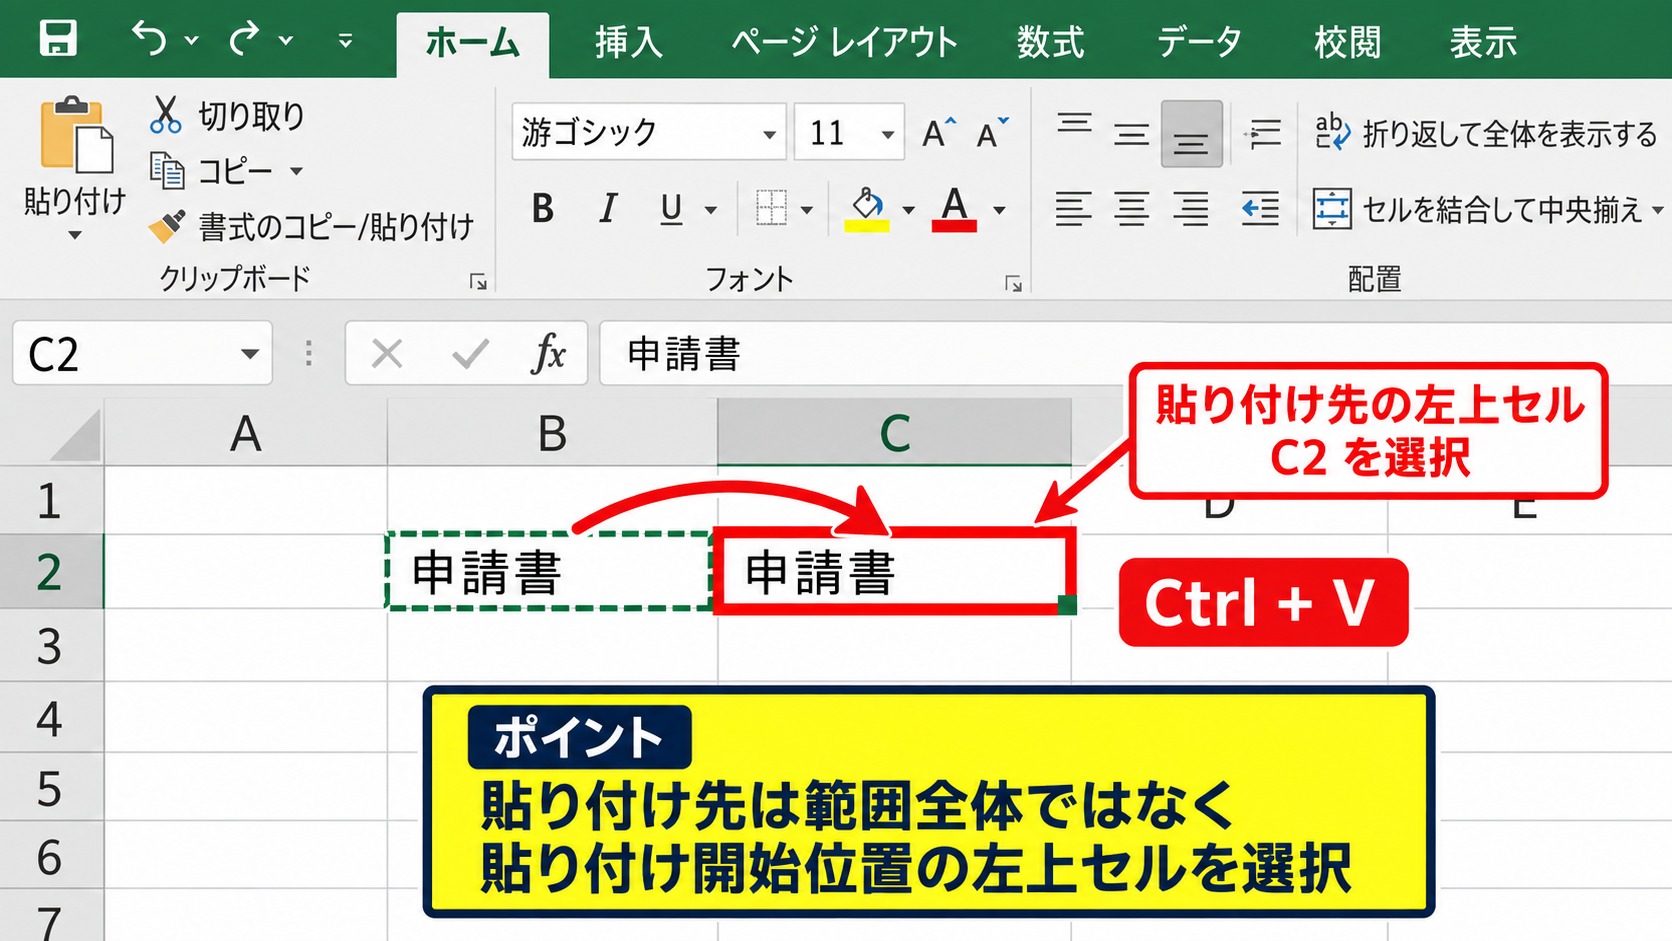Open the font group dialog launcher
The height and width of the screenshot is (941, 1672).
1013,283
